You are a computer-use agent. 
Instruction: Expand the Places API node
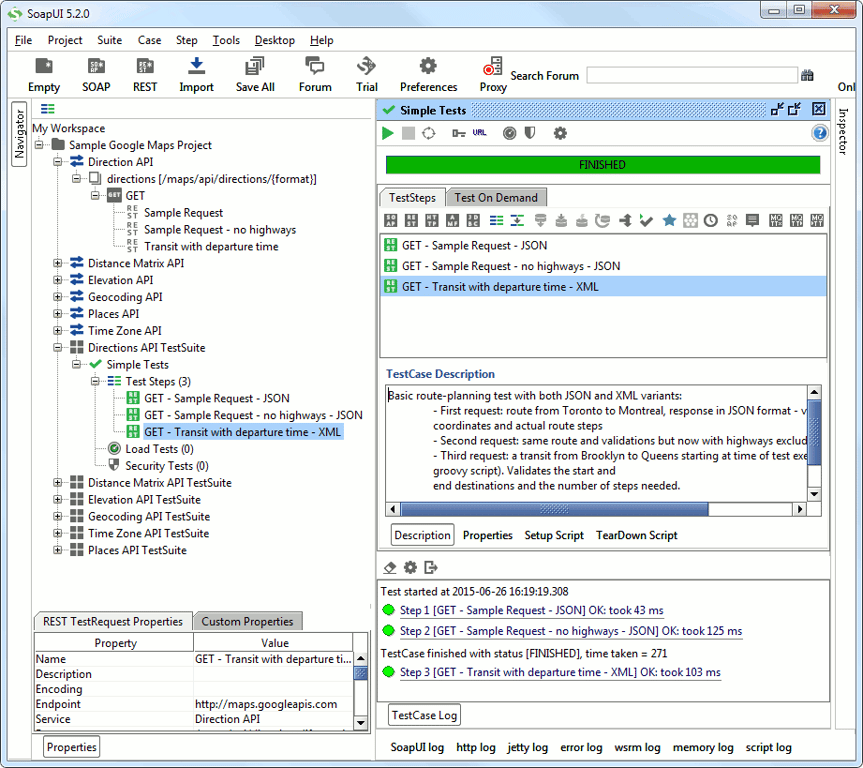click(58, 314)
